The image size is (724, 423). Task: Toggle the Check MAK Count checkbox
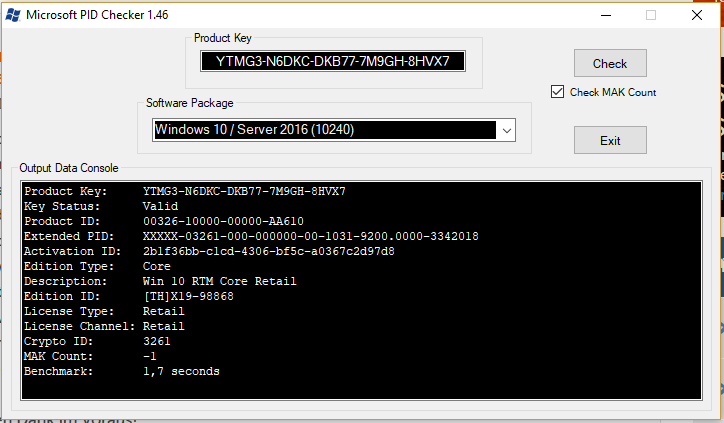tap(558, 92)
